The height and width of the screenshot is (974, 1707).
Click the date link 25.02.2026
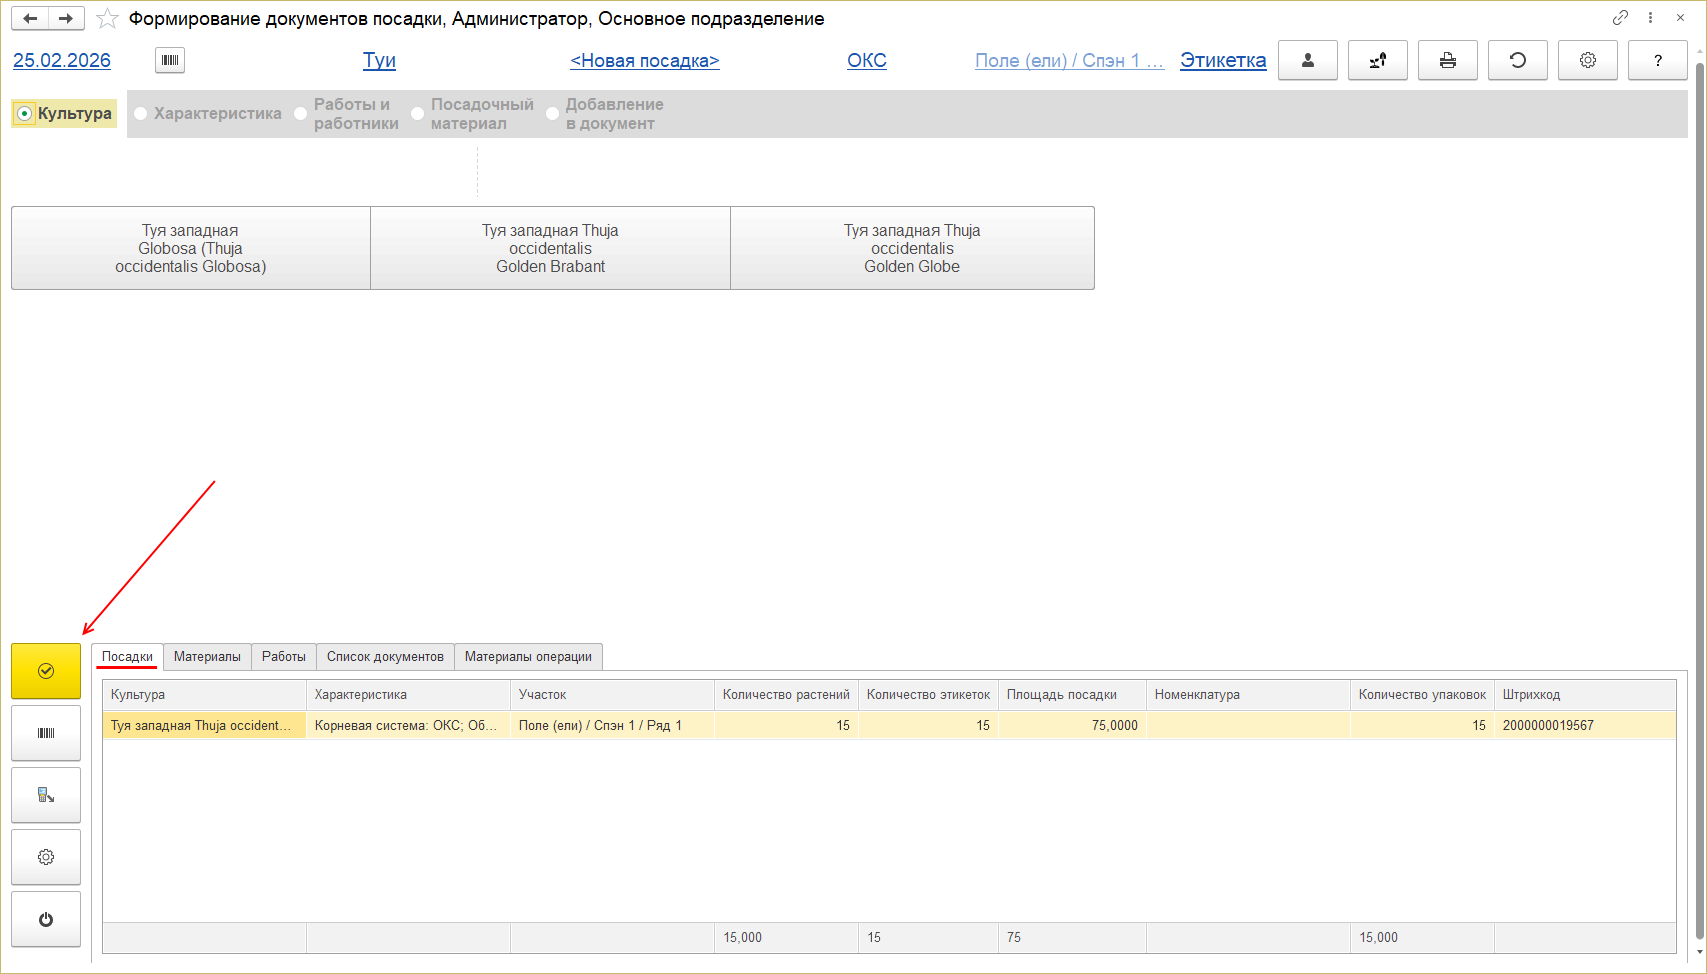(x=62, y=60)
